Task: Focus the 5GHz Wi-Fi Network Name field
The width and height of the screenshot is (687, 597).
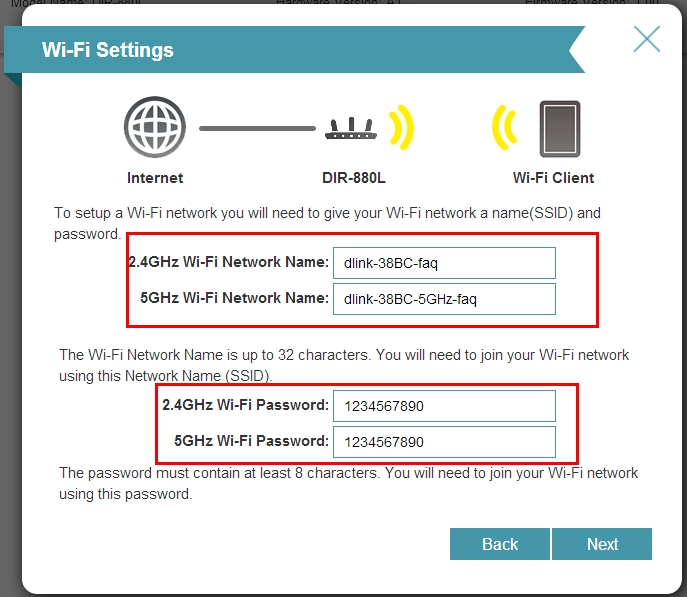Action: click(x=443, y=298)
